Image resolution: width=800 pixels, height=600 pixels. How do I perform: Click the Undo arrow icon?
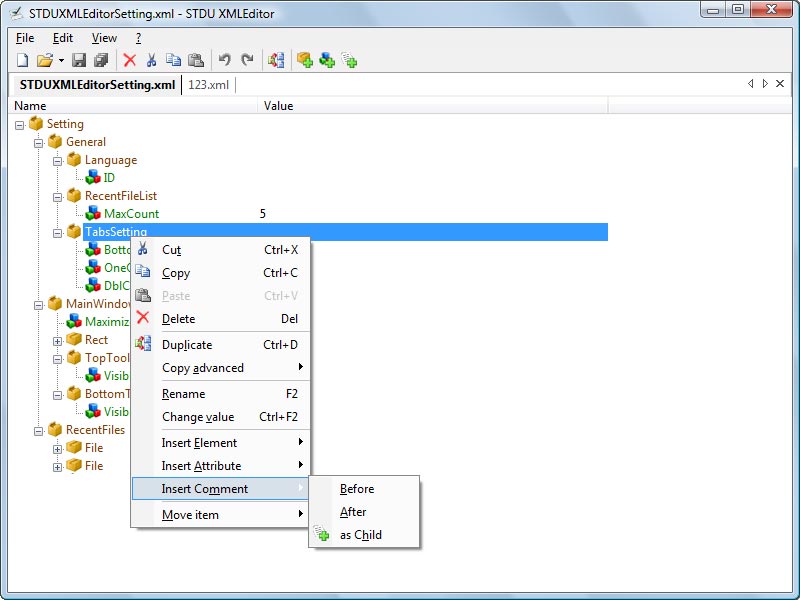(224, 60)
